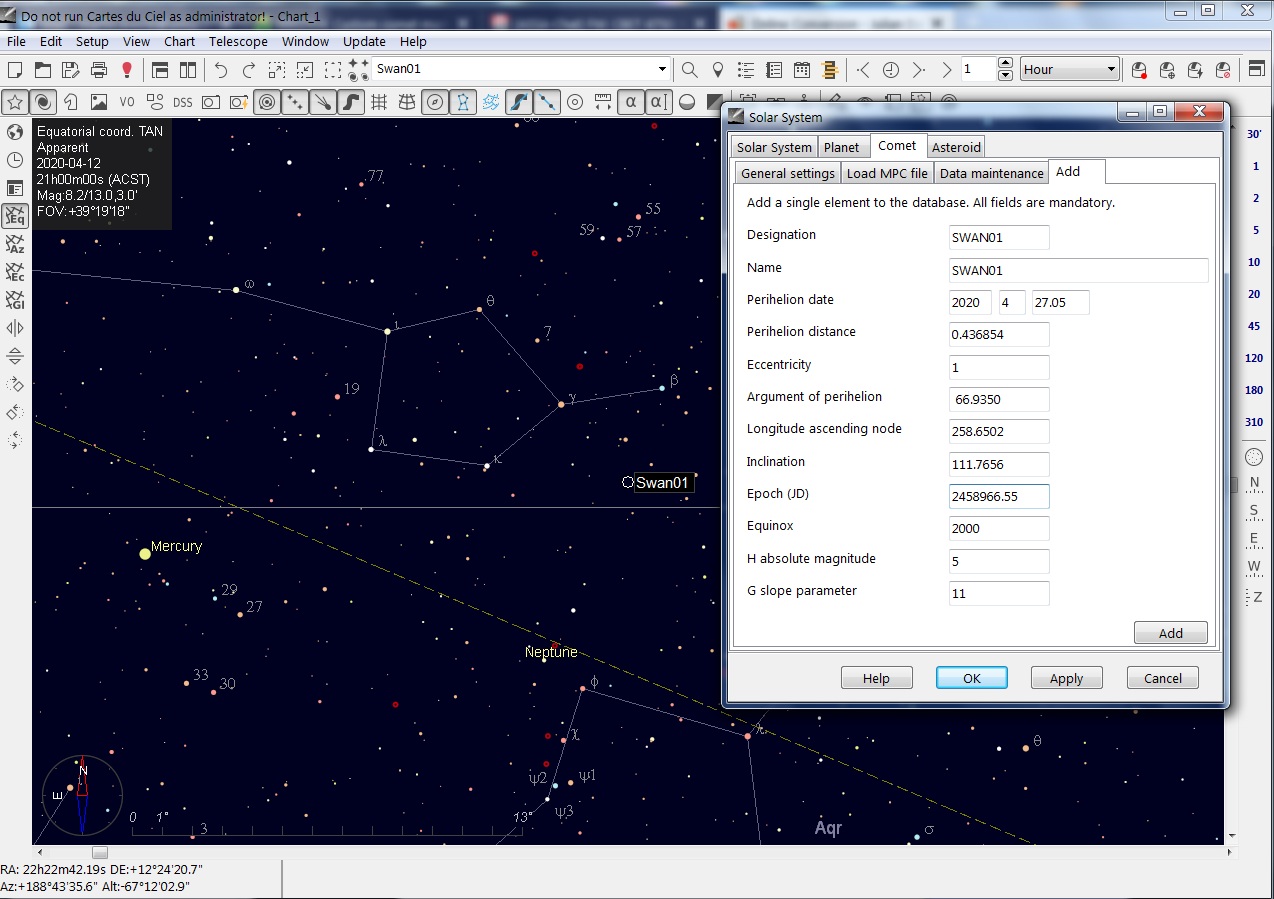Click the Apply button
This screenshot has width=1274, height=899.
1066,678
